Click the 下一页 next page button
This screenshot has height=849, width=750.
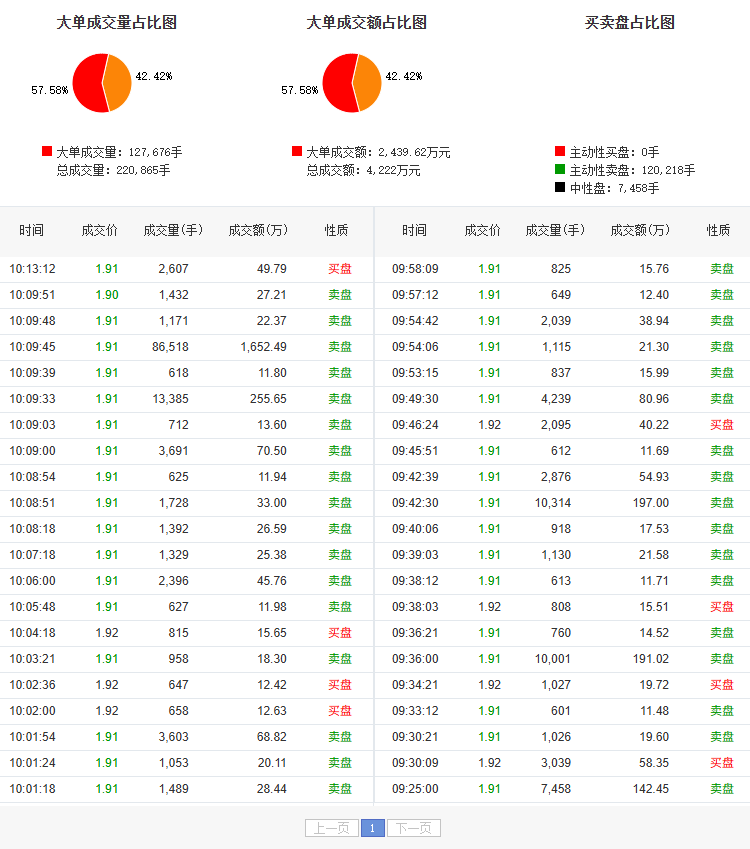(x=414, y=828)
